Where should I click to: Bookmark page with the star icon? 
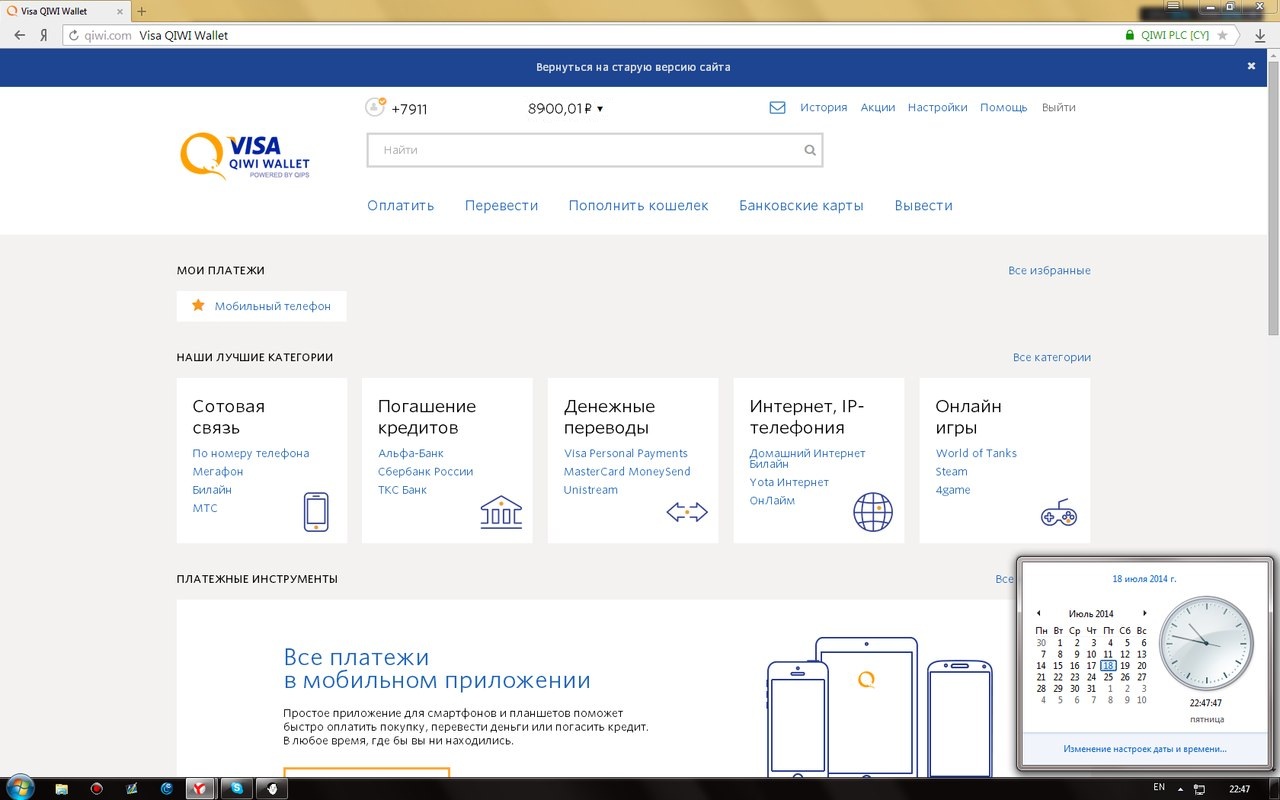tap(1222, 35)
